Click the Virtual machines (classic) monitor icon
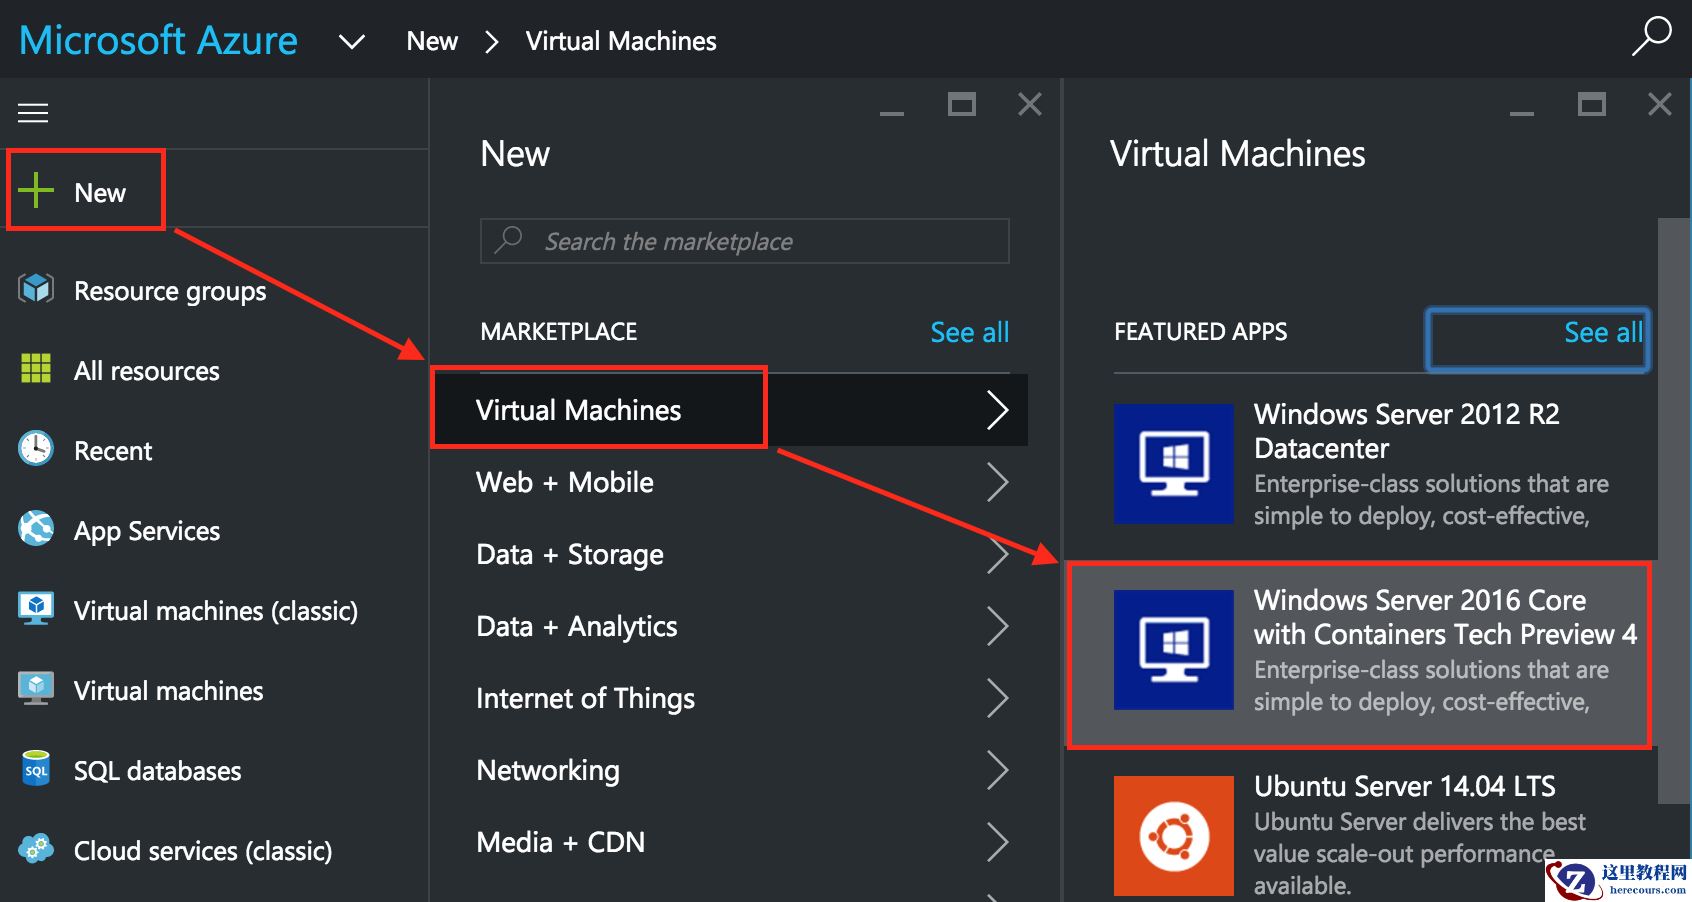The image size is (1692, 902). (36, 608)
